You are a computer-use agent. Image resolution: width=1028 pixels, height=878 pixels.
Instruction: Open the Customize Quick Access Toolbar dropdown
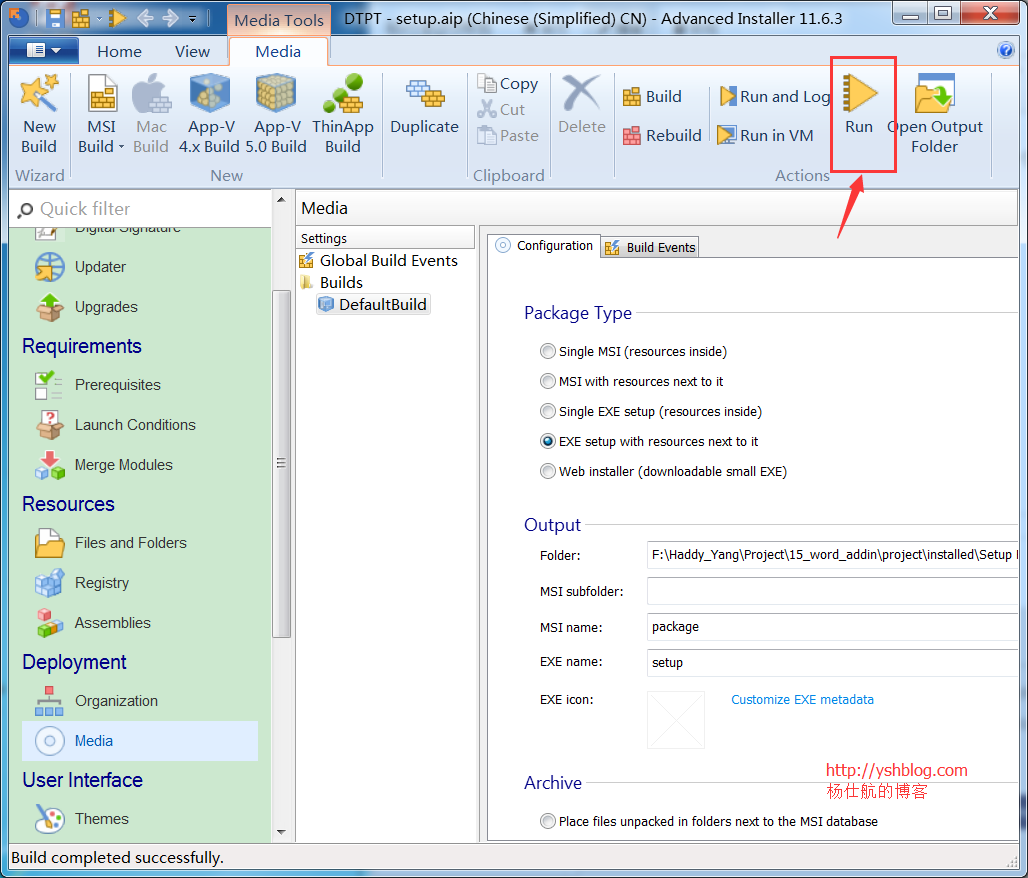pos(192,18)
